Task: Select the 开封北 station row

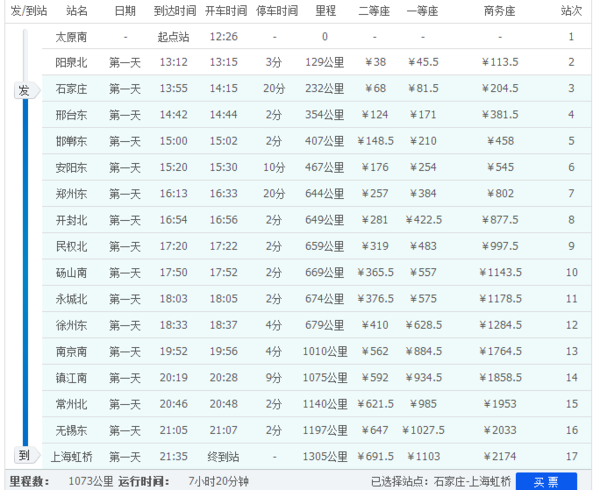Action: (x=316, y=220)
